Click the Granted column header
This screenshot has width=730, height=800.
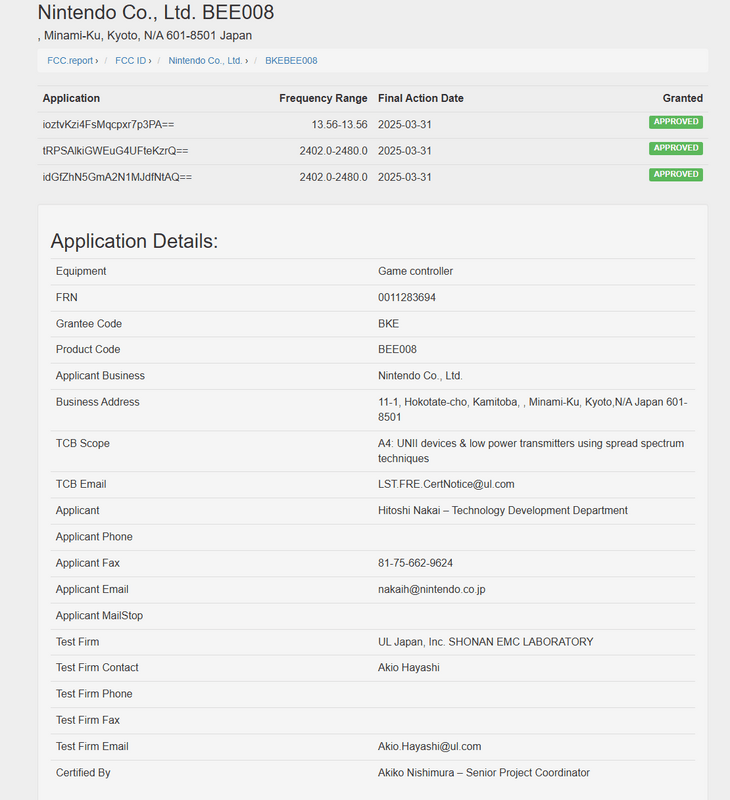[x=683, y=98]
